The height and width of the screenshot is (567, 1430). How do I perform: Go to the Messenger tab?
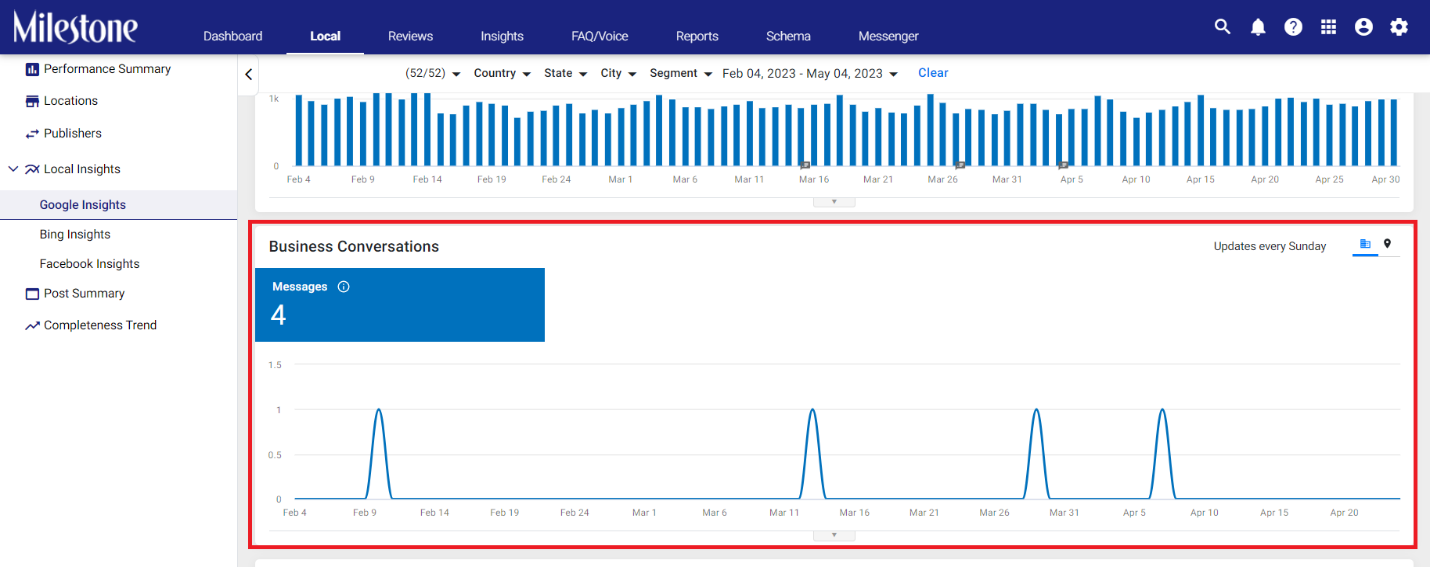click(889, 36)
